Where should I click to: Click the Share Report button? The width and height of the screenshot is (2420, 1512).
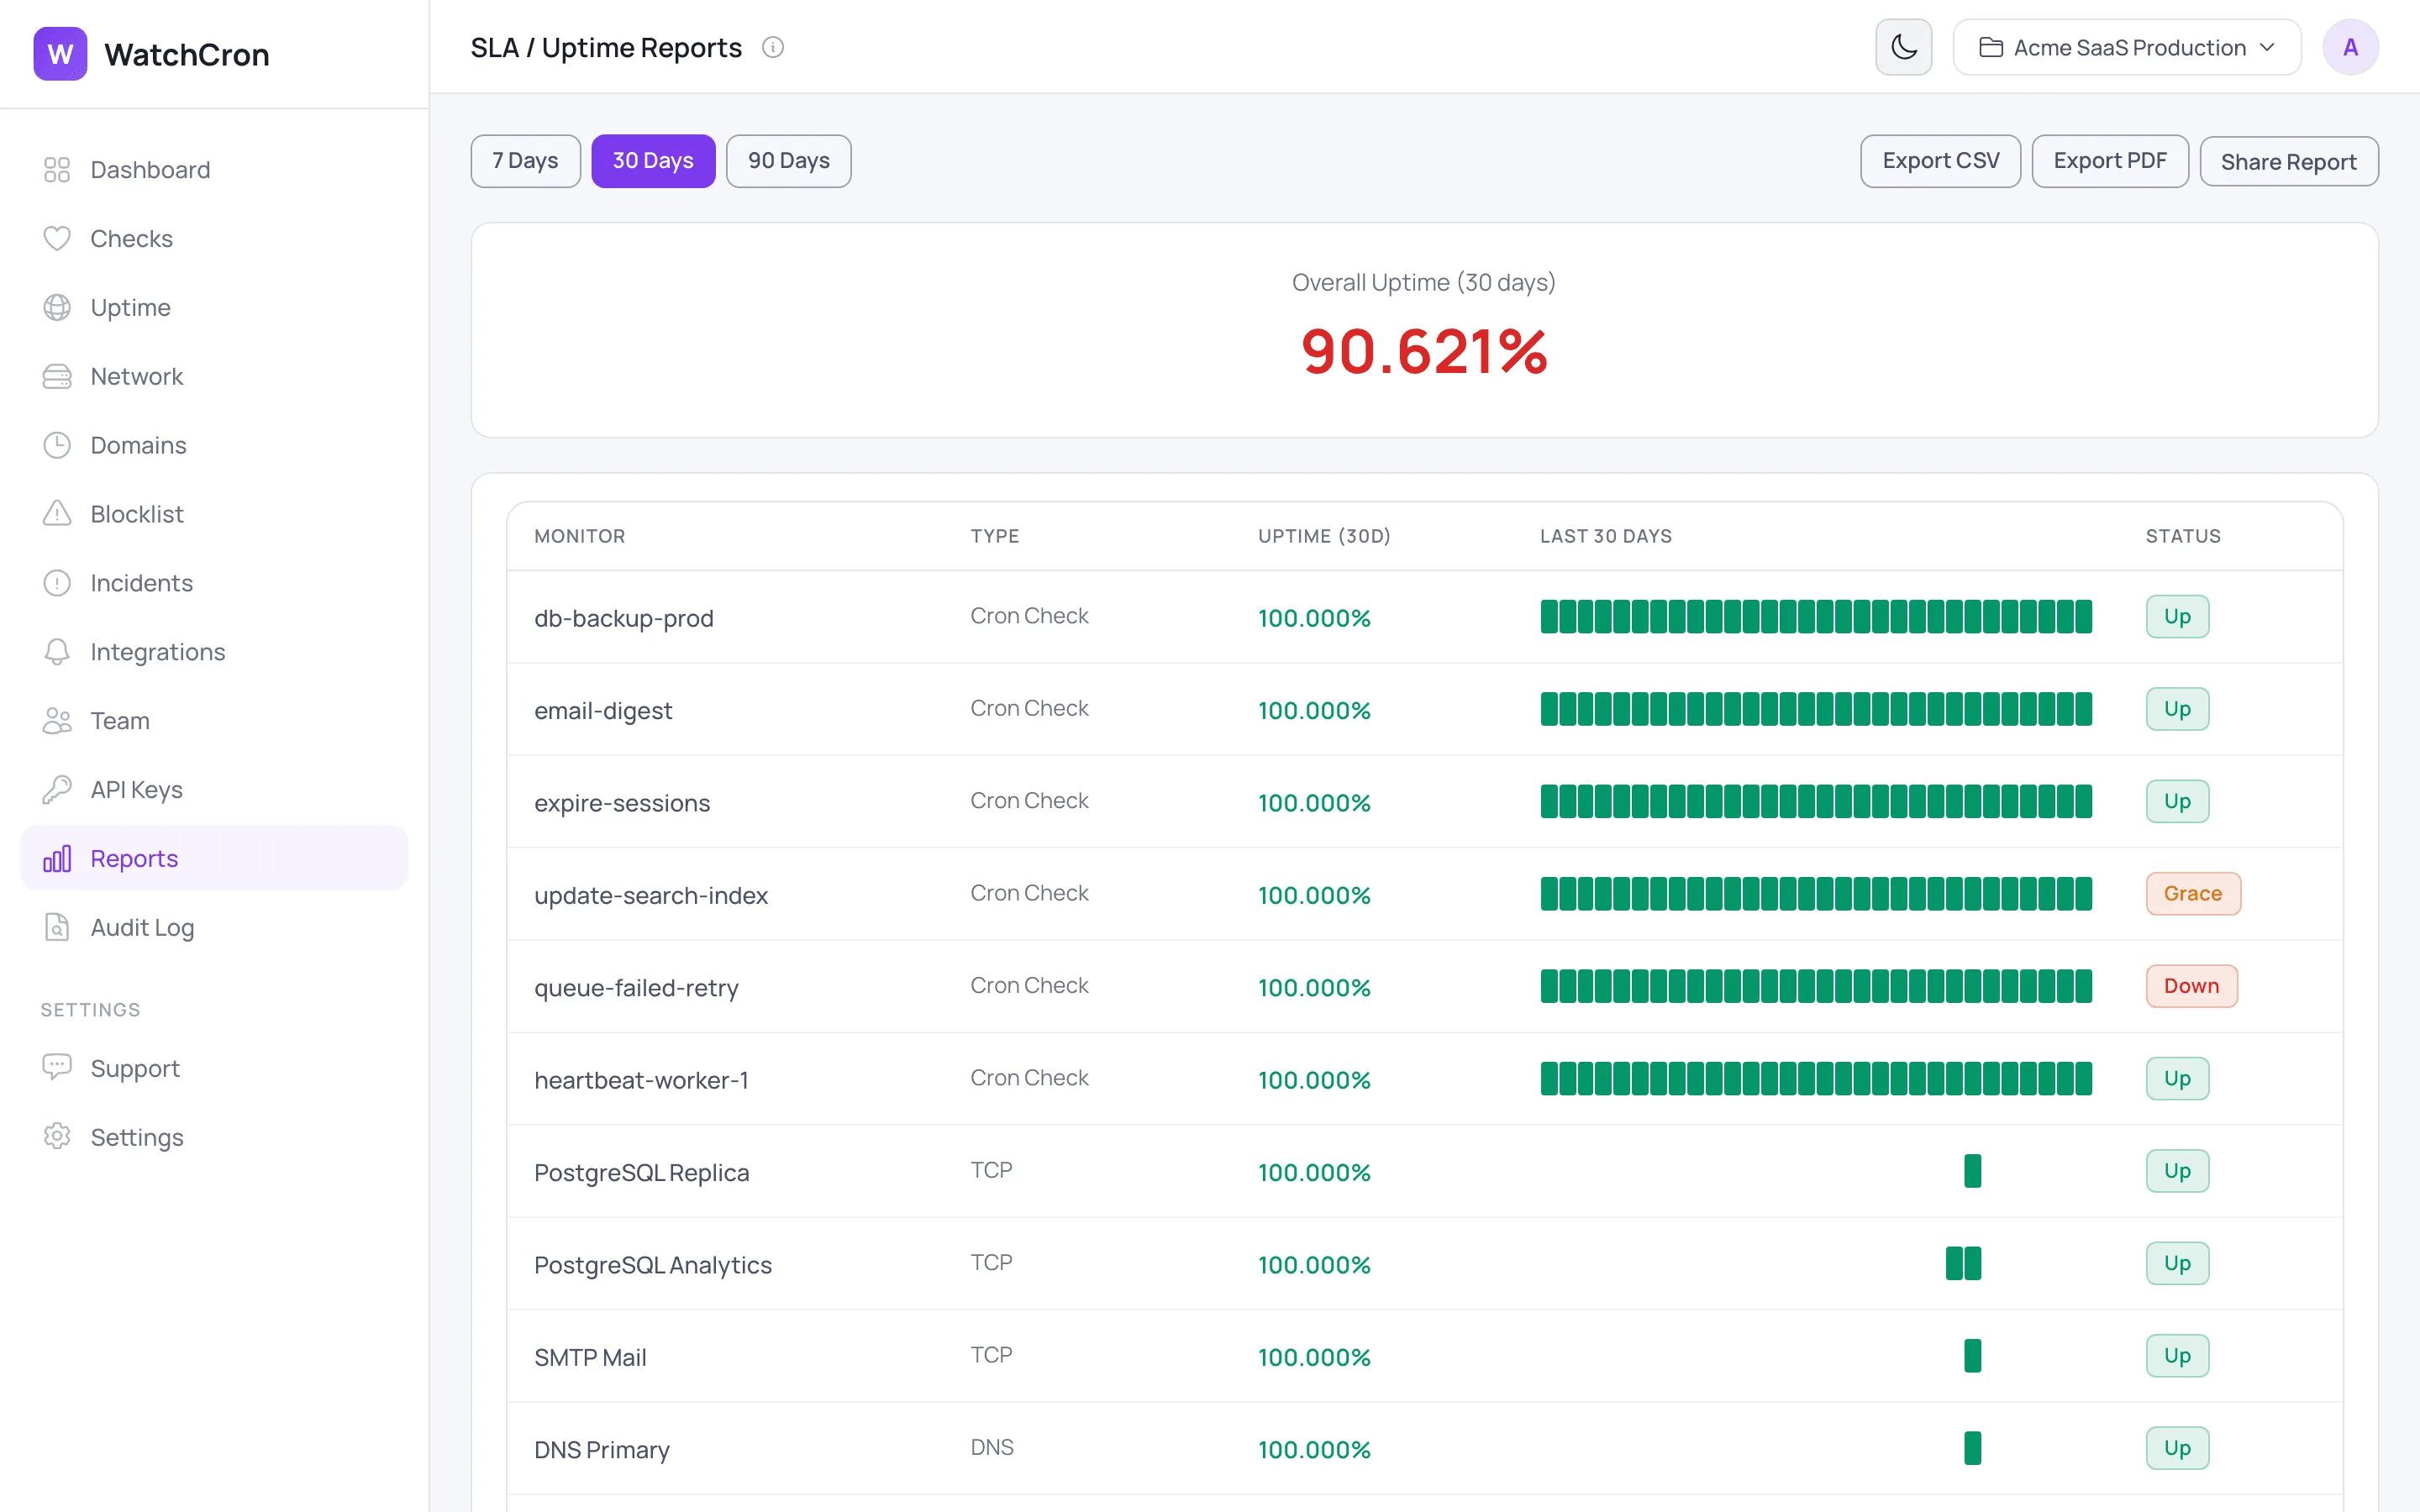(x=2289, y=161)
